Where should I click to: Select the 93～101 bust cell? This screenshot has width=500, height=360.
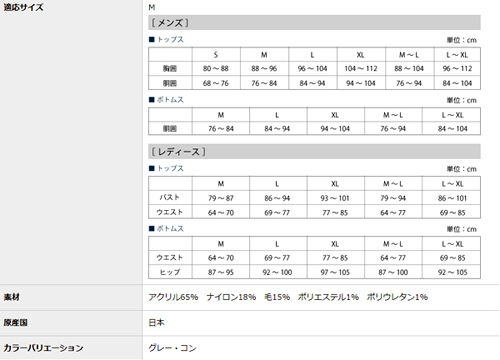(x=335, y=198)
